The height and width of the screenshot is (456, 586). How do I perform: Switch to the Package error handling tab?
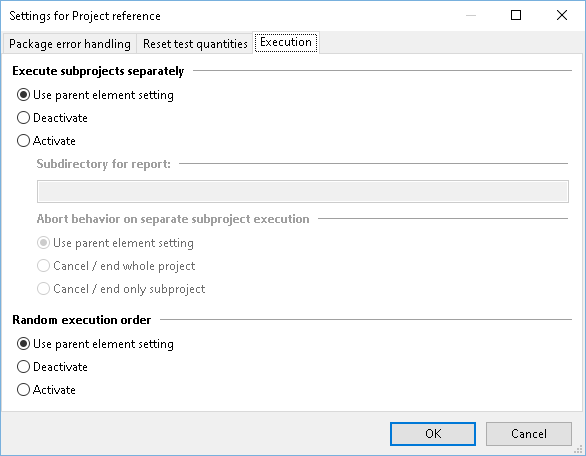point(70,44)
